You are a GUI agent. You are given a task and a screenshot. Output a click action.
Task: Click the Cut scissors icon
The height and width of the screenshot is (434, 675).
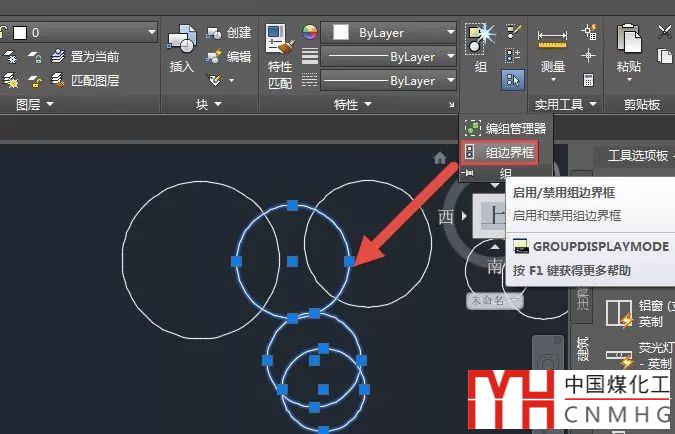(x=665, y=33)
